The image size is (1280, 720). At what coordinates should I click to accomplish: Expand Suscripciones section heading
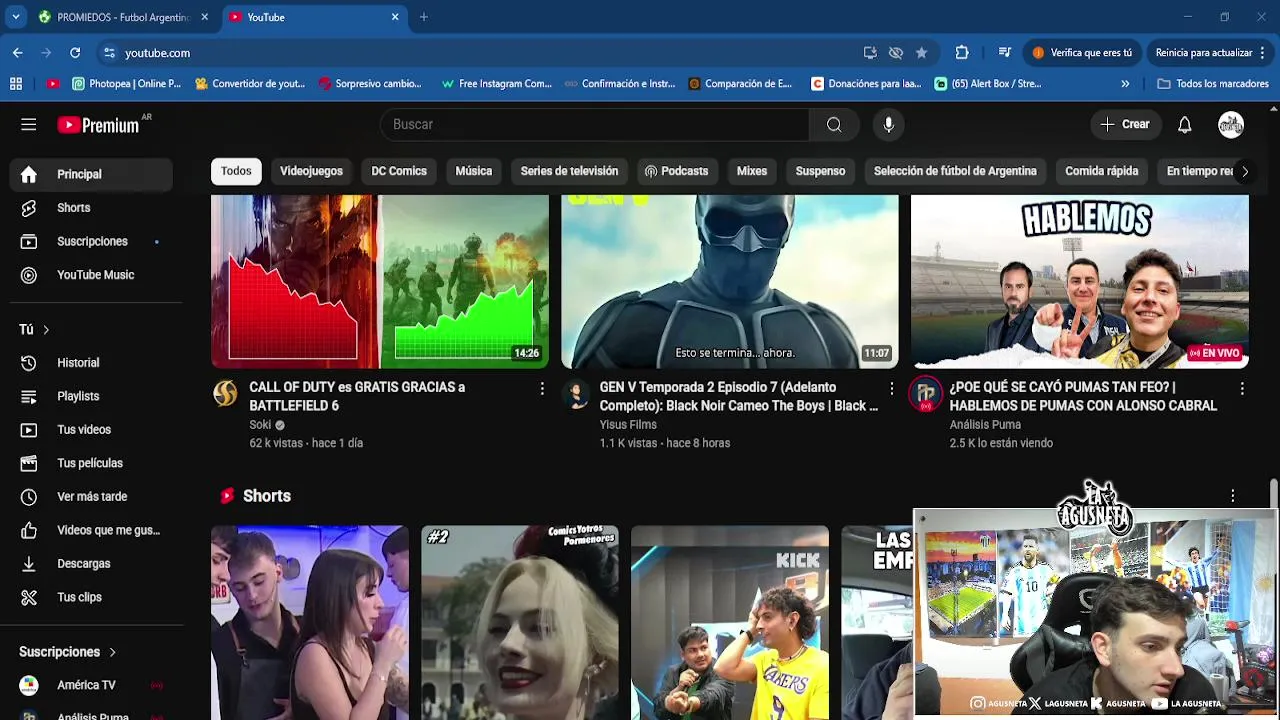[68, 652]
